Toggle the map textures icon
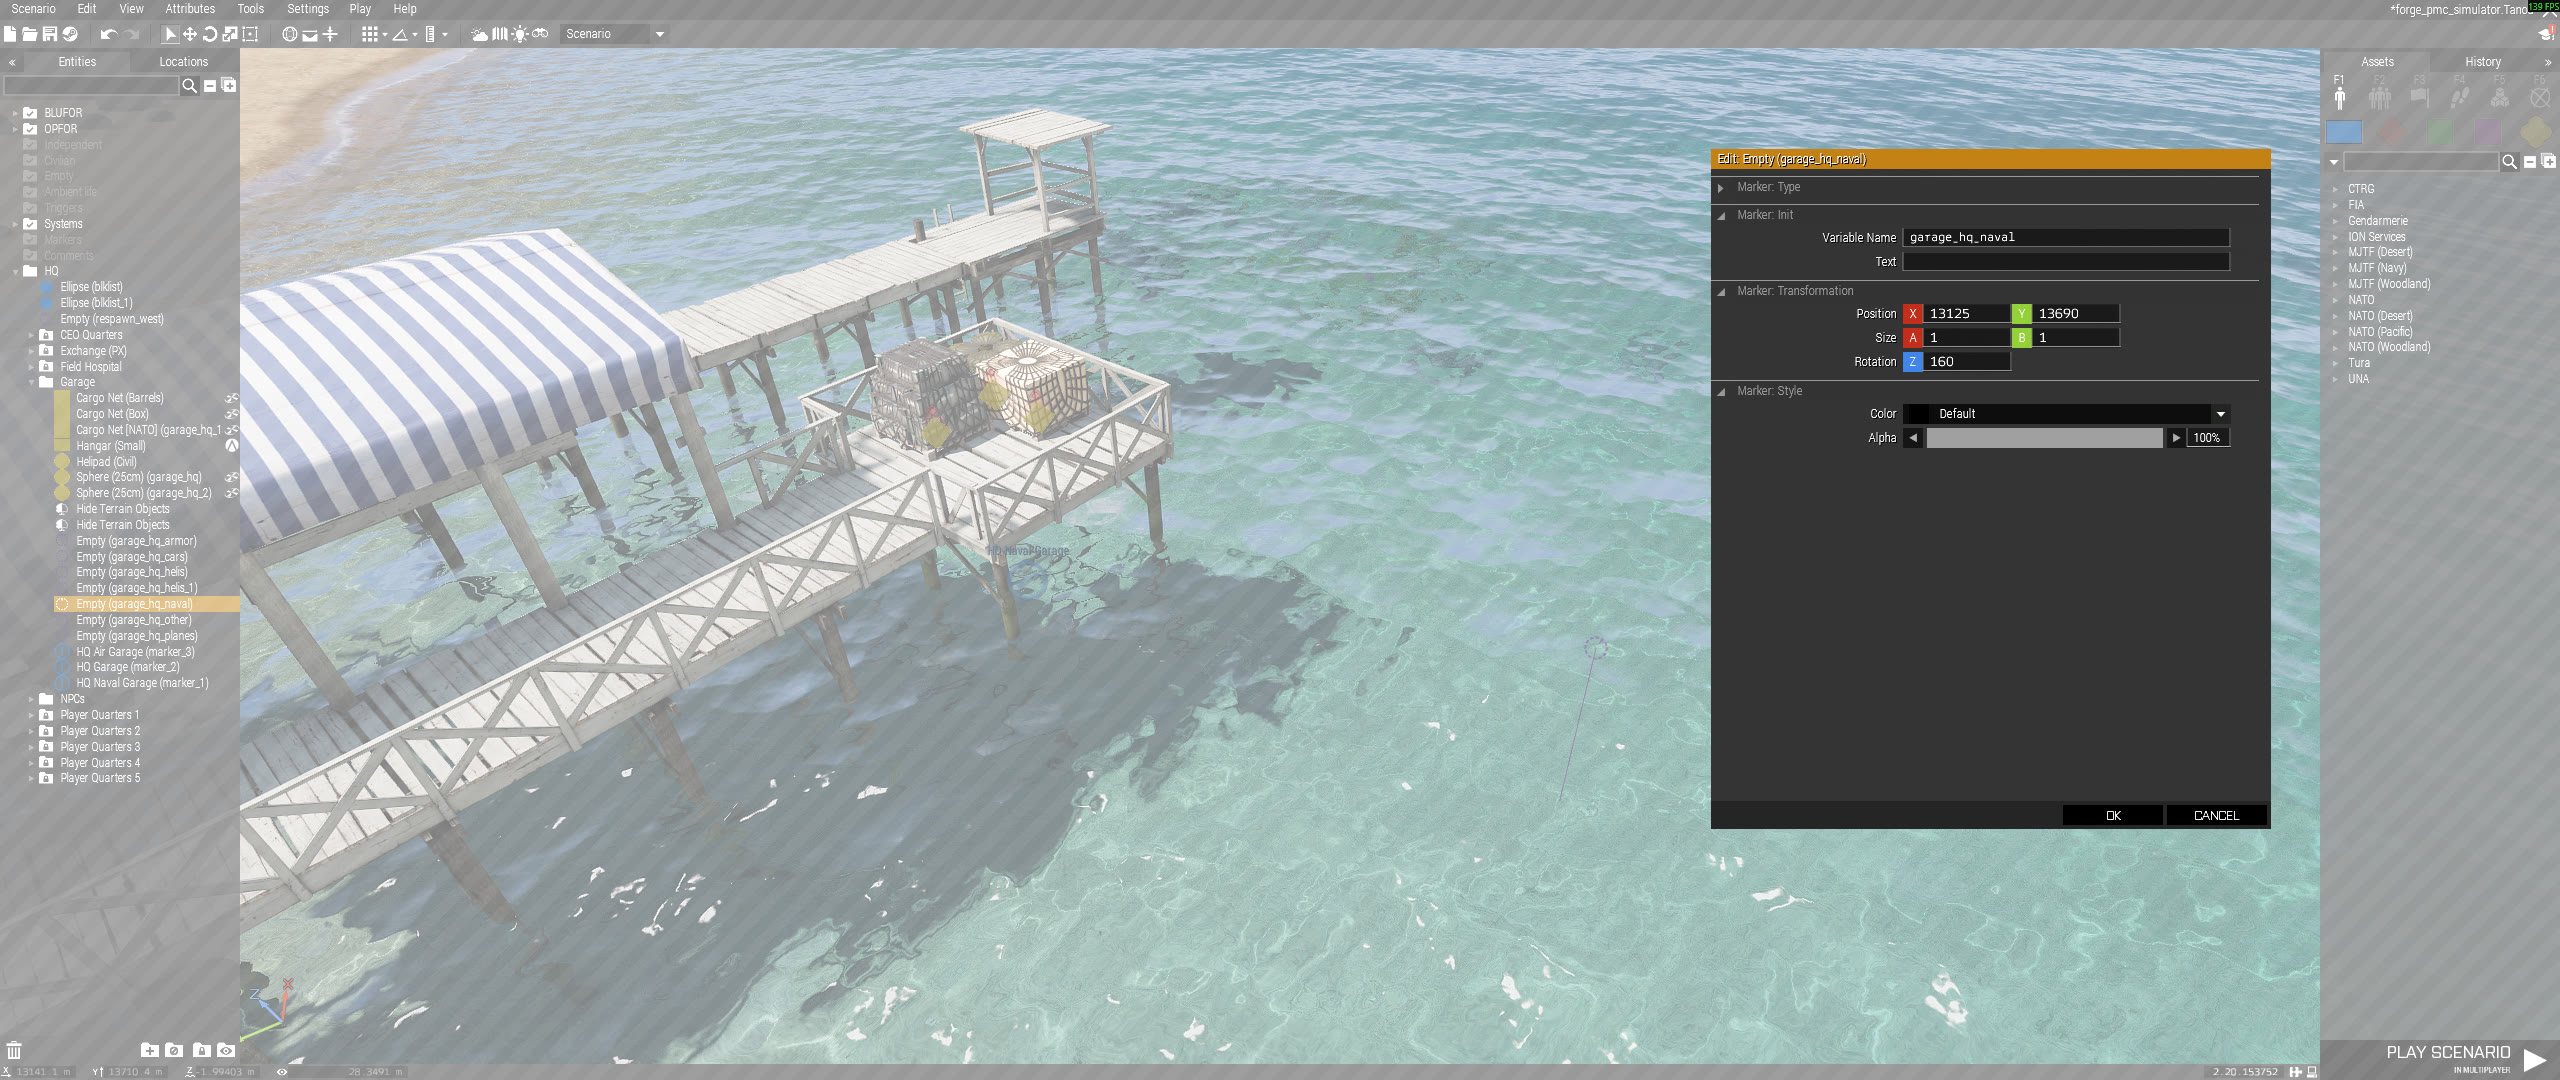 point(500,34)
